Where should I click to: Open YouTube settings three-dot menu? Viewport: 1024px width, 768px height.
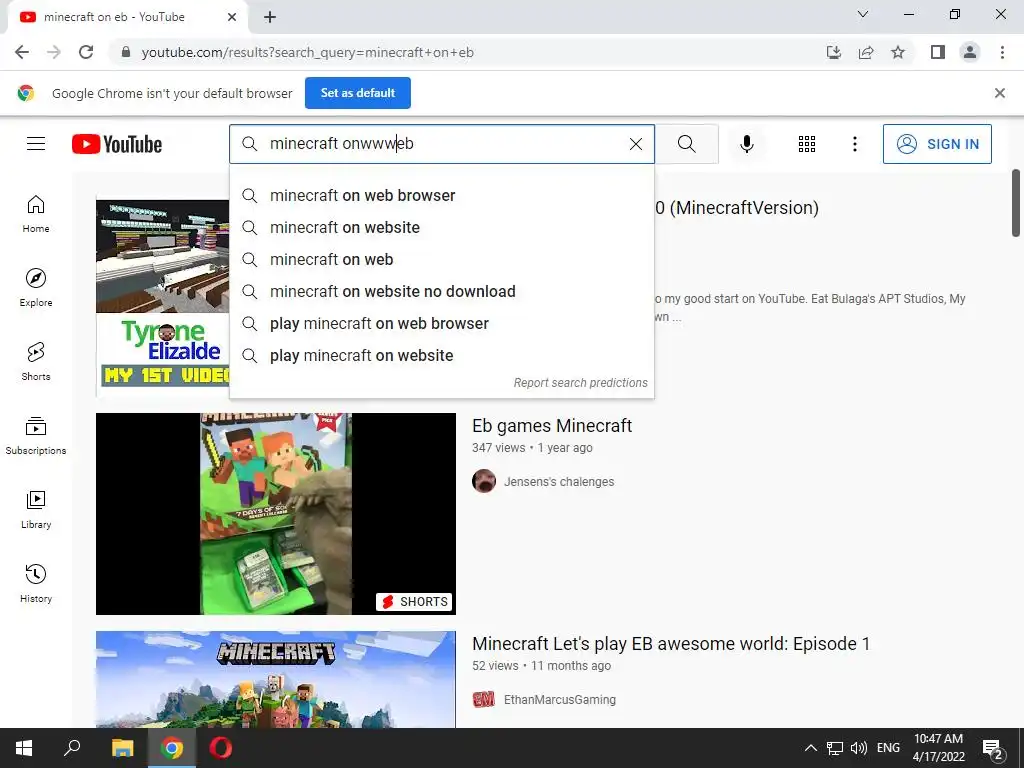(x=854, y=144)
